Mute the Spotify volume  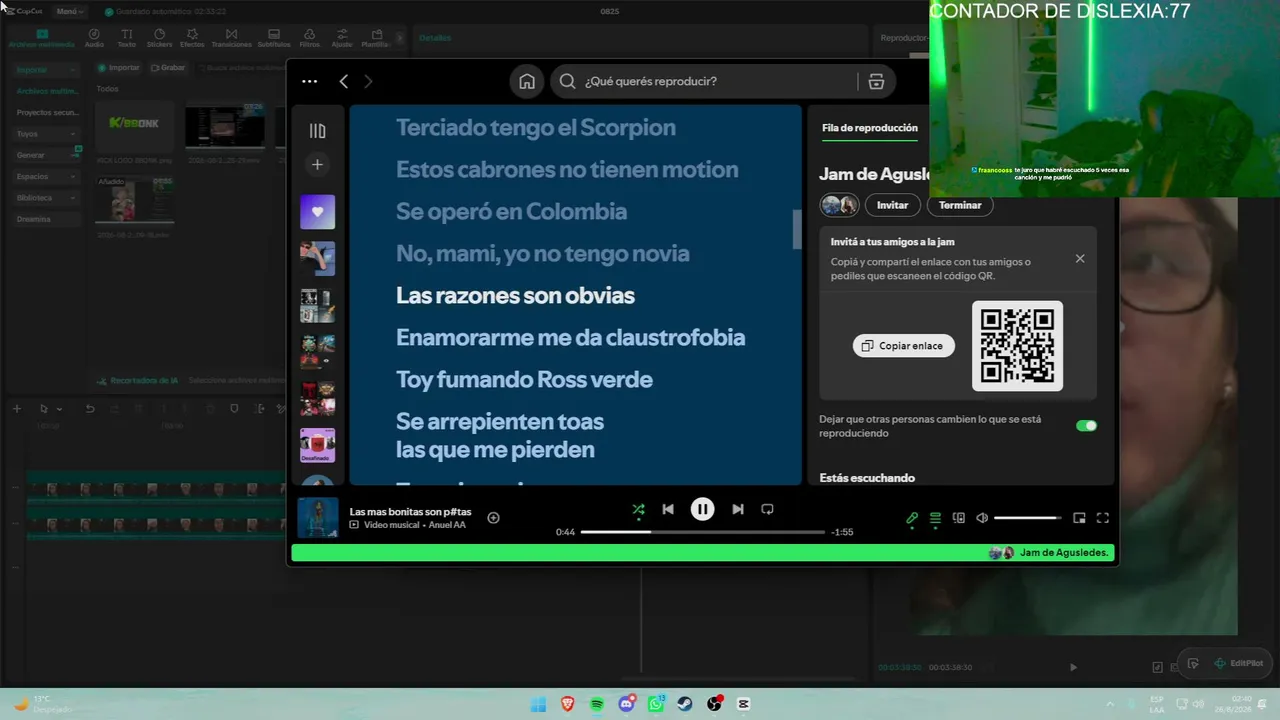click(x=982, y=518)
